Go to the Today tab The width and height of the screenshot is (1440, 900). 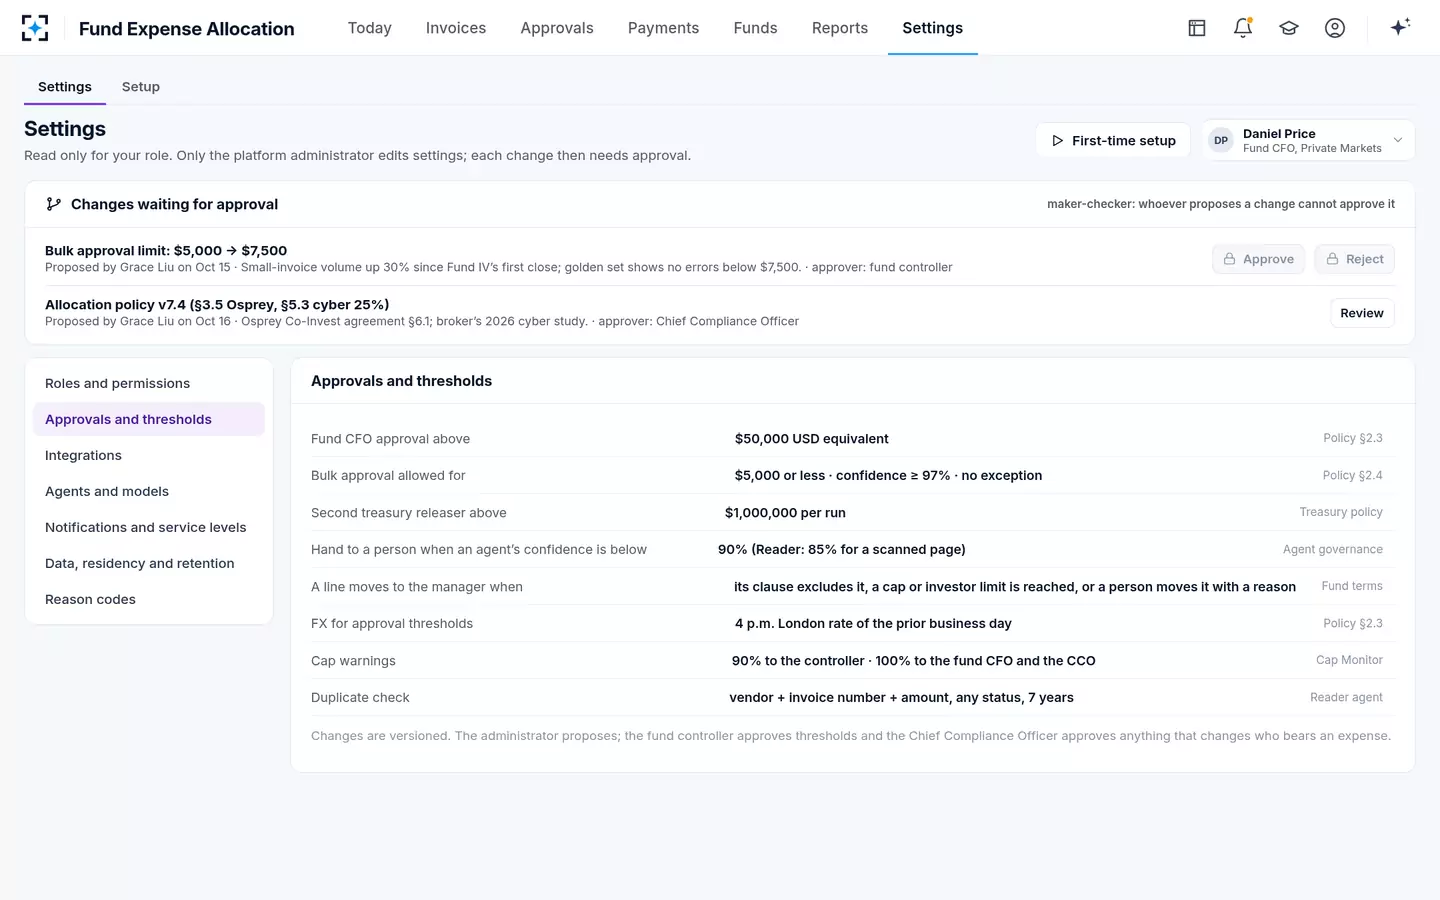click(x=370, y=28)
